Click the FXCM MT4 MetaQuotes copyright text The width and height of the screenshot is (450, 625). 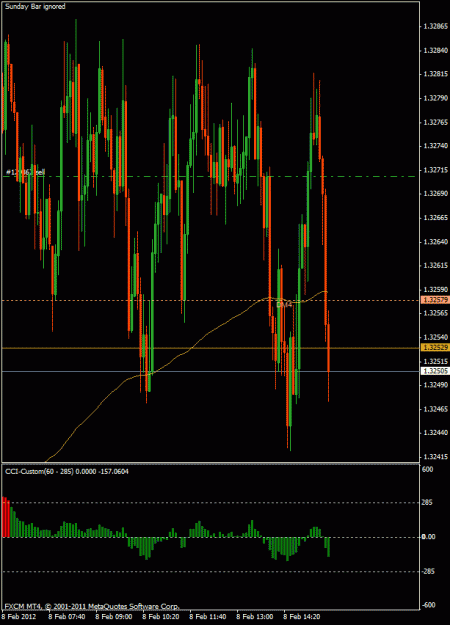tap(92, 607)
